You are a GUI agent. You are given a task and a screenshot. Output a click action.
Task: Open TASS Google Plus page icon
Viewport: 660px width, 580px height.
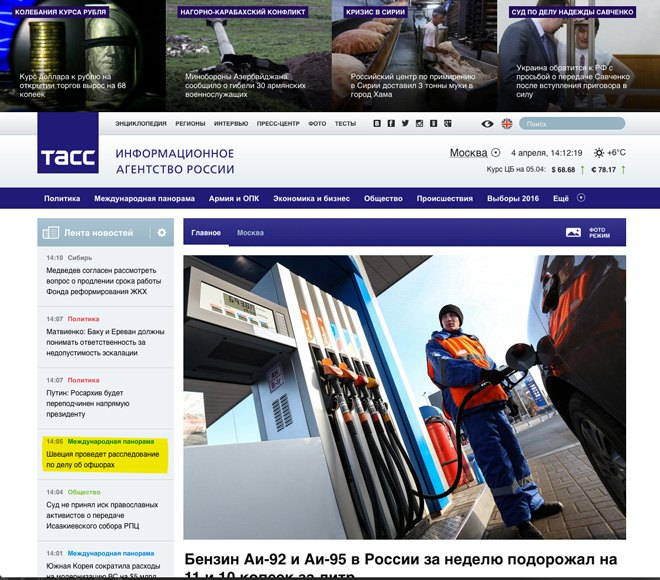tap(449, 124)
